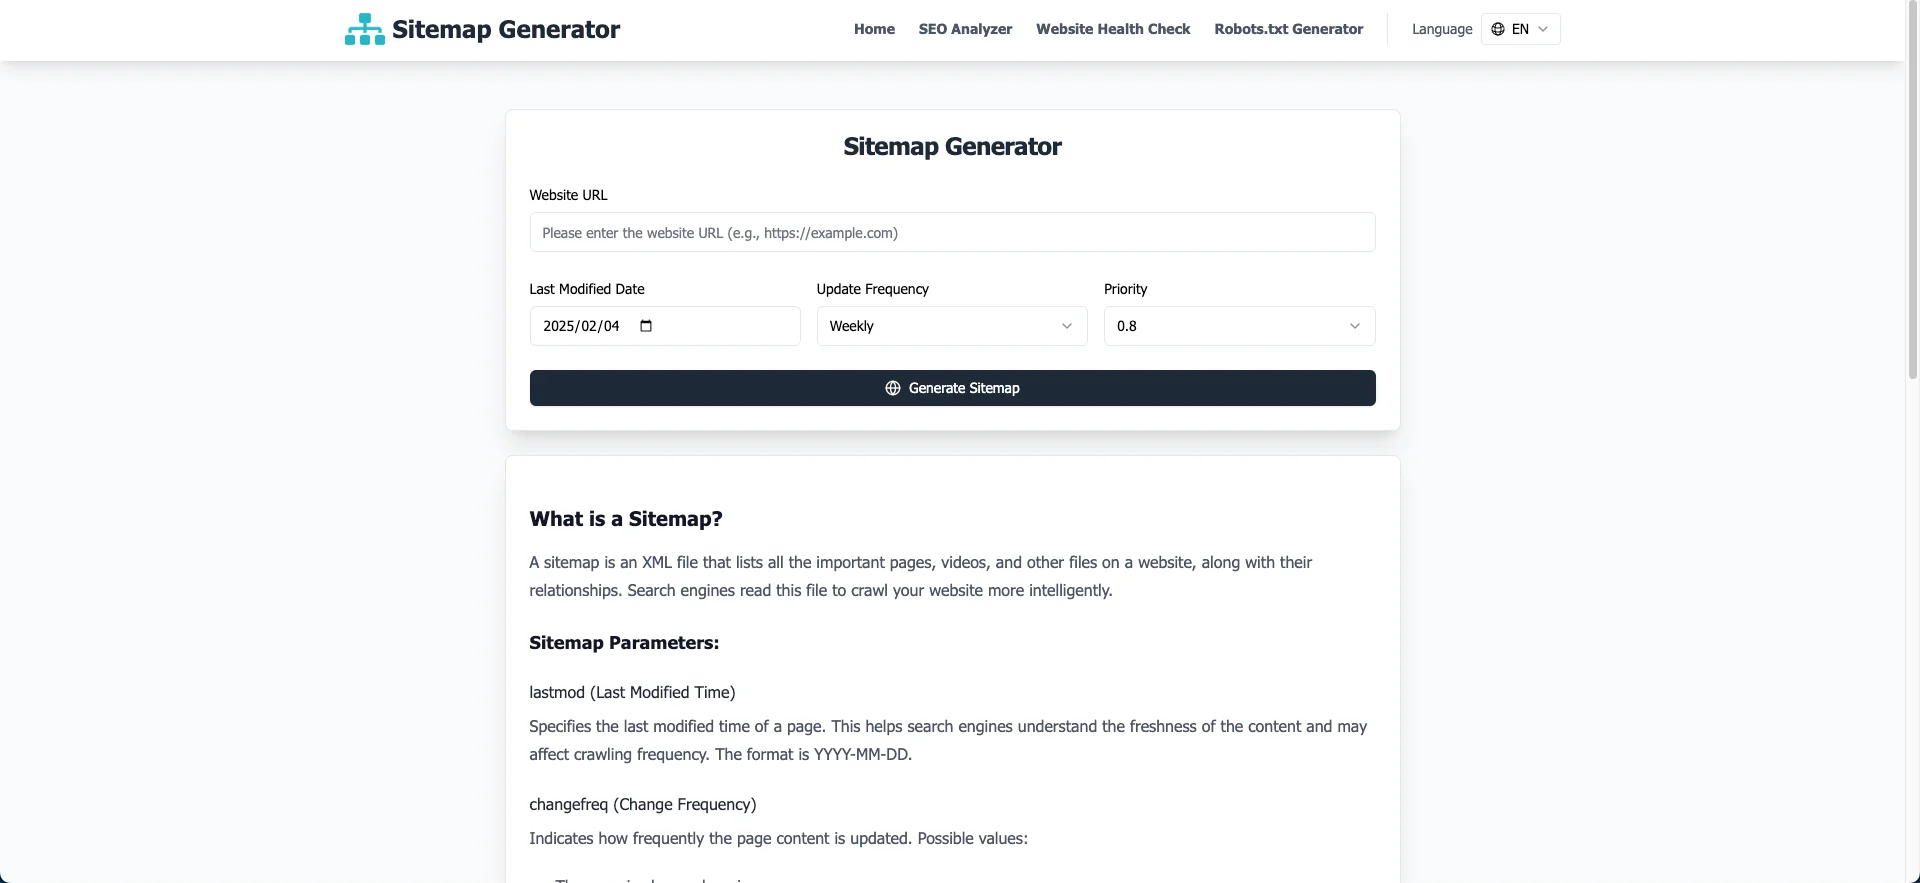Open the Priority dropdown showing 0.8

click(1238, 325)
